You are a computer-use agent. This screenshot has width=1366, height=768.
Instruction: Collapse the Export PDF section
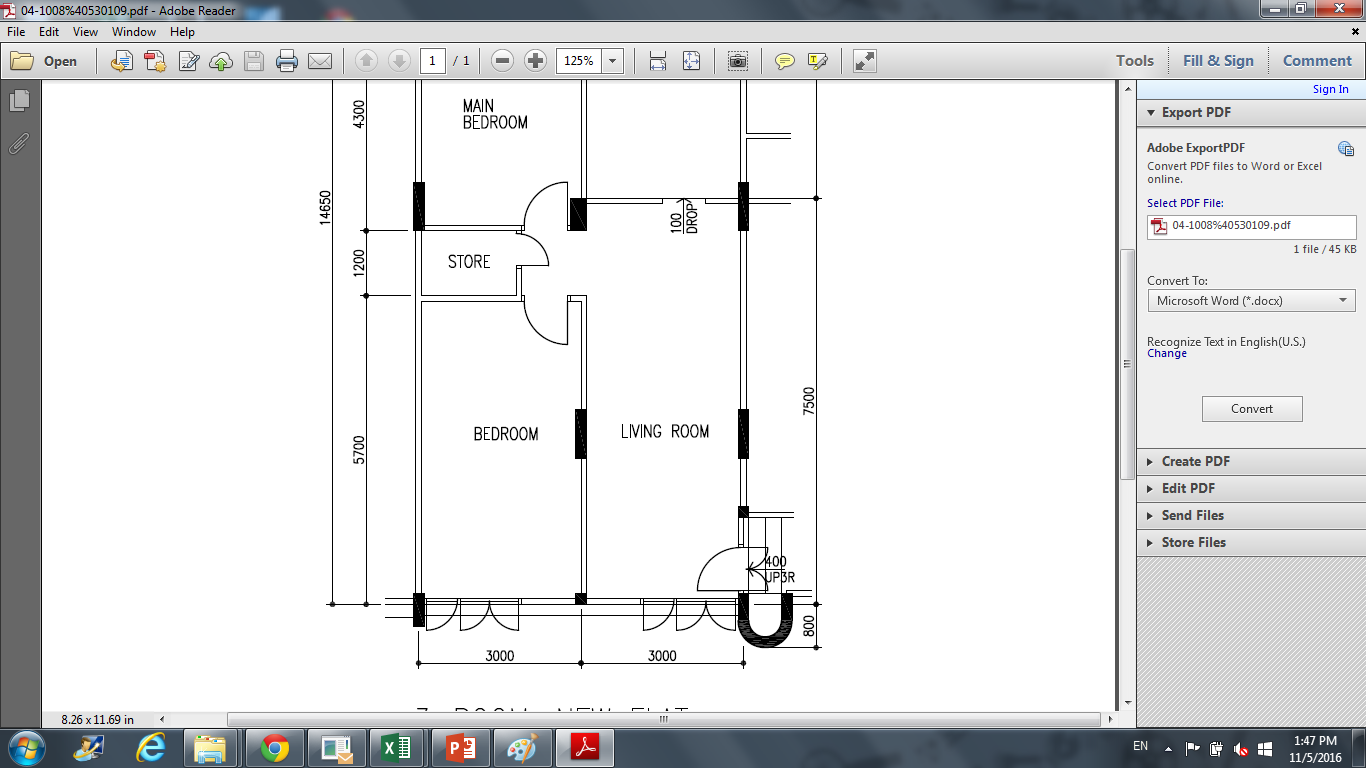1196,112
